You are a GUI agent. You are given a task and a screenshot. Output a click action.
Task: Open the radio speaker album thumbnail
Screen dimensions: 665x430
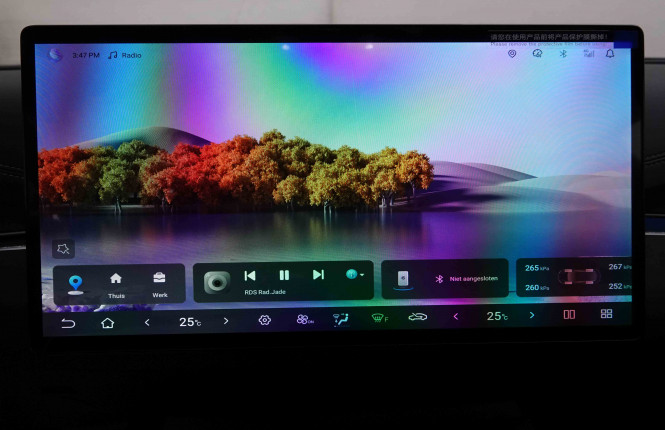coord(217,282)
